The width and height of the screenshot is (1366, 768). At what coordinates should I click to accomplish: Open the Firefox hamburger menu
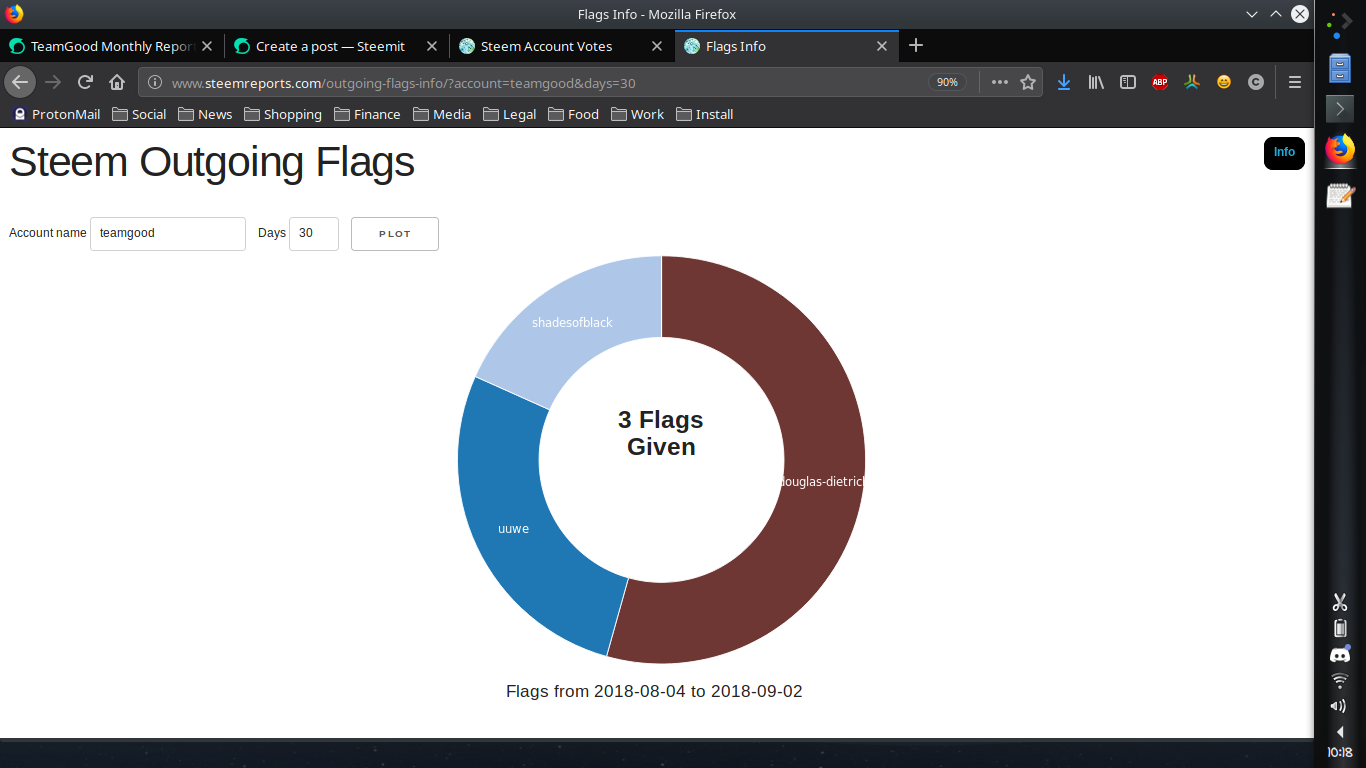coord(1295,82)
